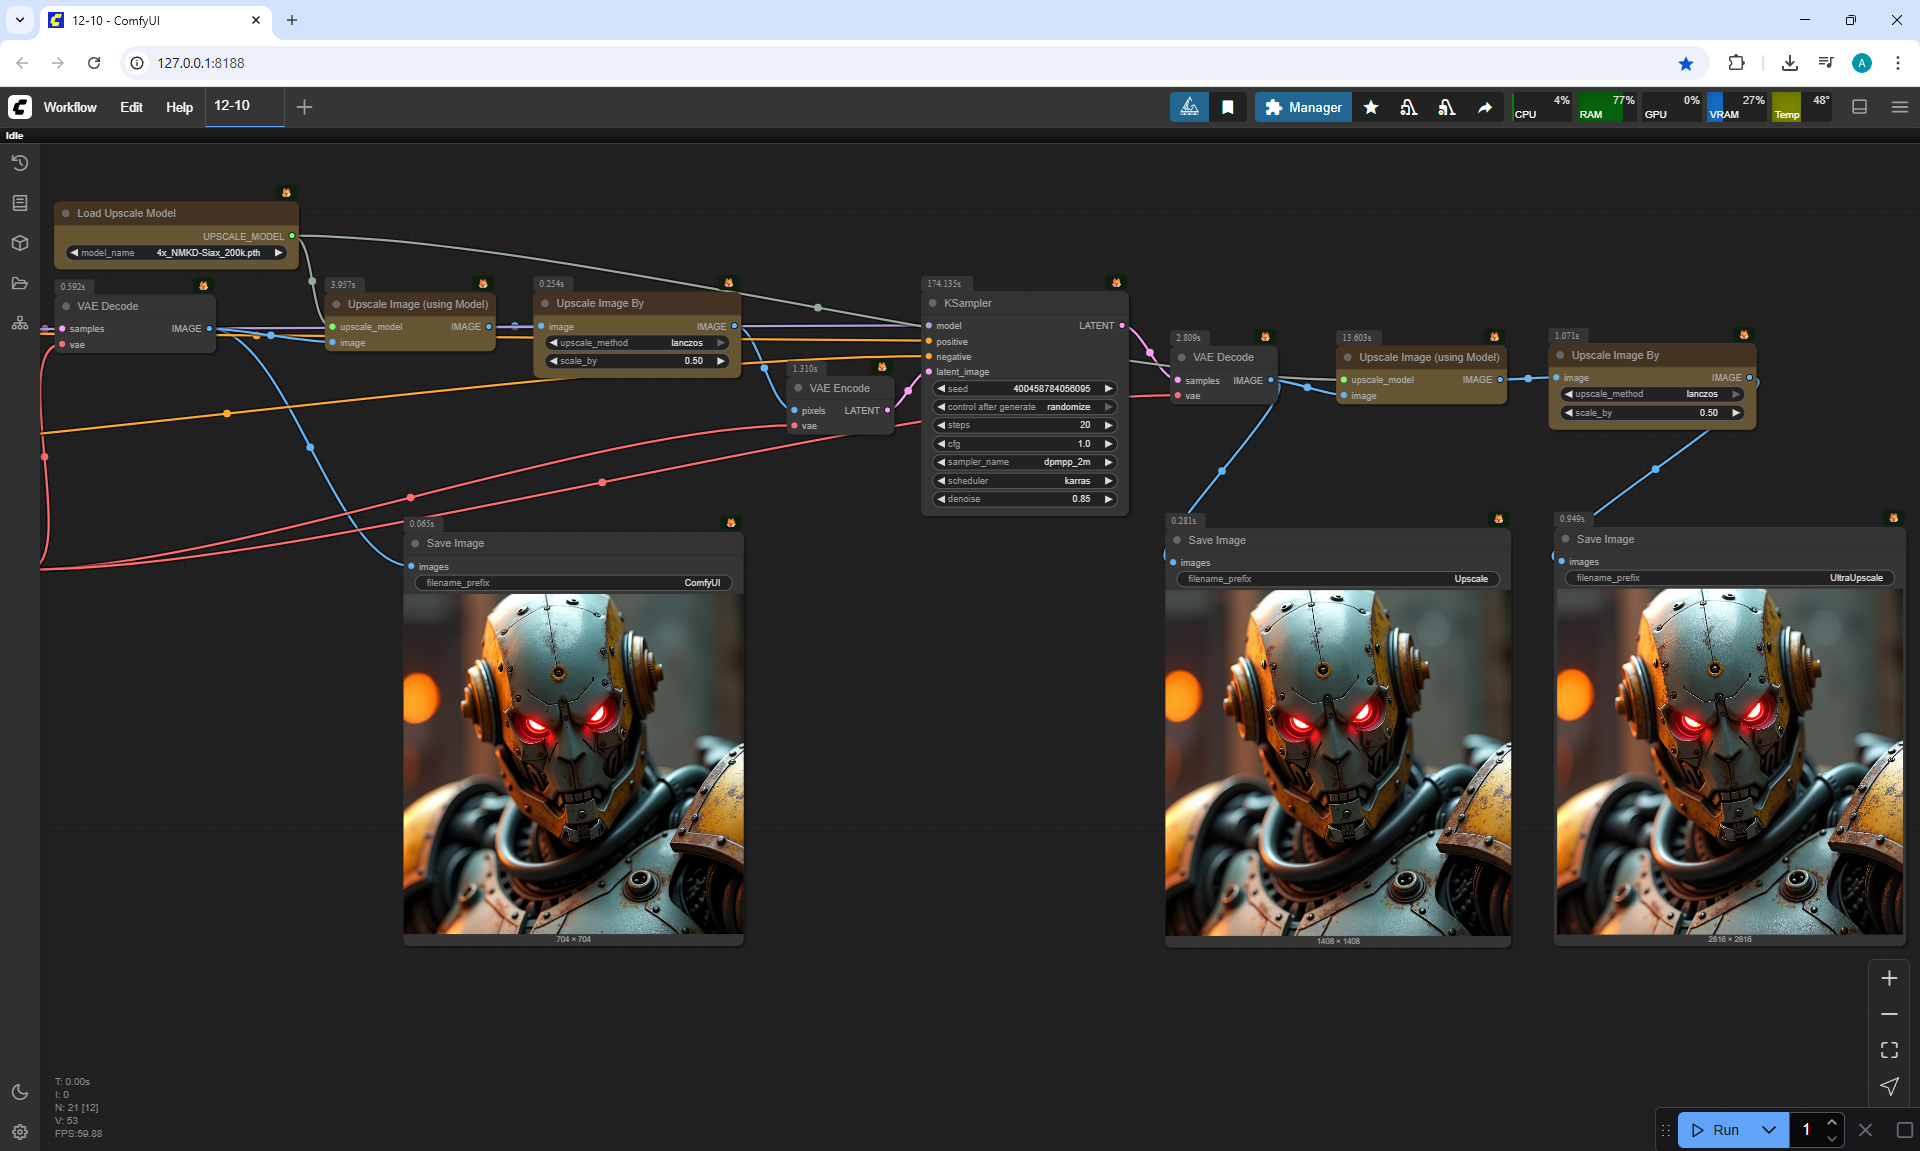Viewport: 1920px width, 1151px height.
Task: Open settings gear in sidebar
Action: click(19, 1132)
